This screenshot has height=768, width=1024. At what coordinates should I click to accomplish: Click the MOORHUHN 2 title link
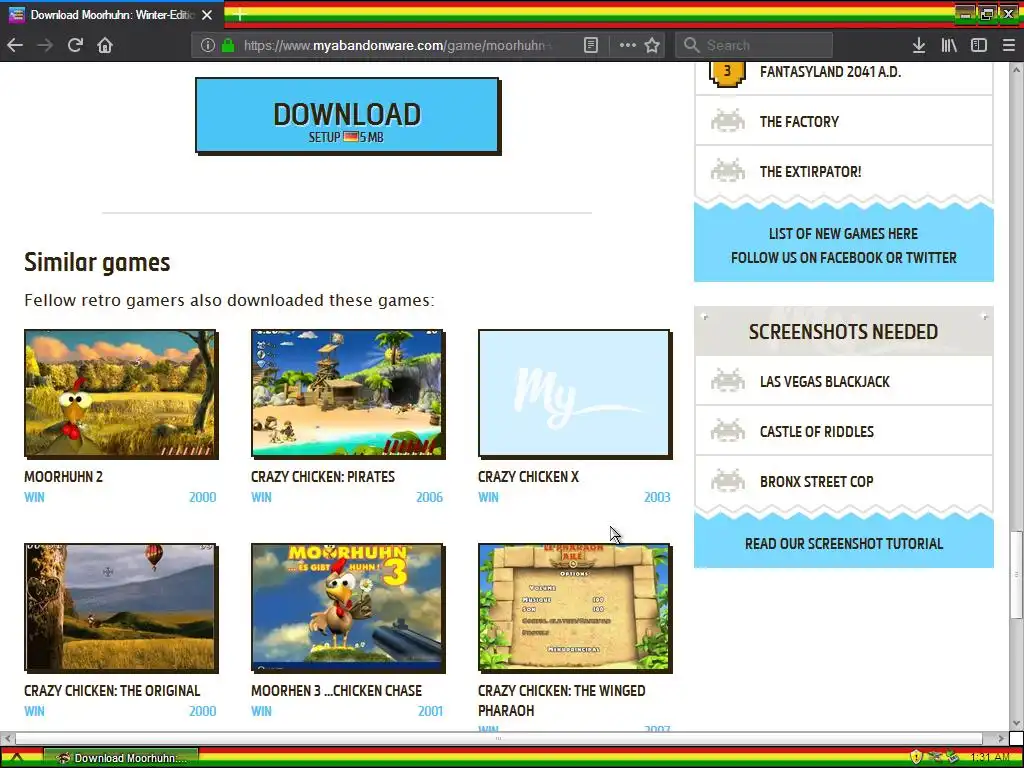[x=63, y=477]
